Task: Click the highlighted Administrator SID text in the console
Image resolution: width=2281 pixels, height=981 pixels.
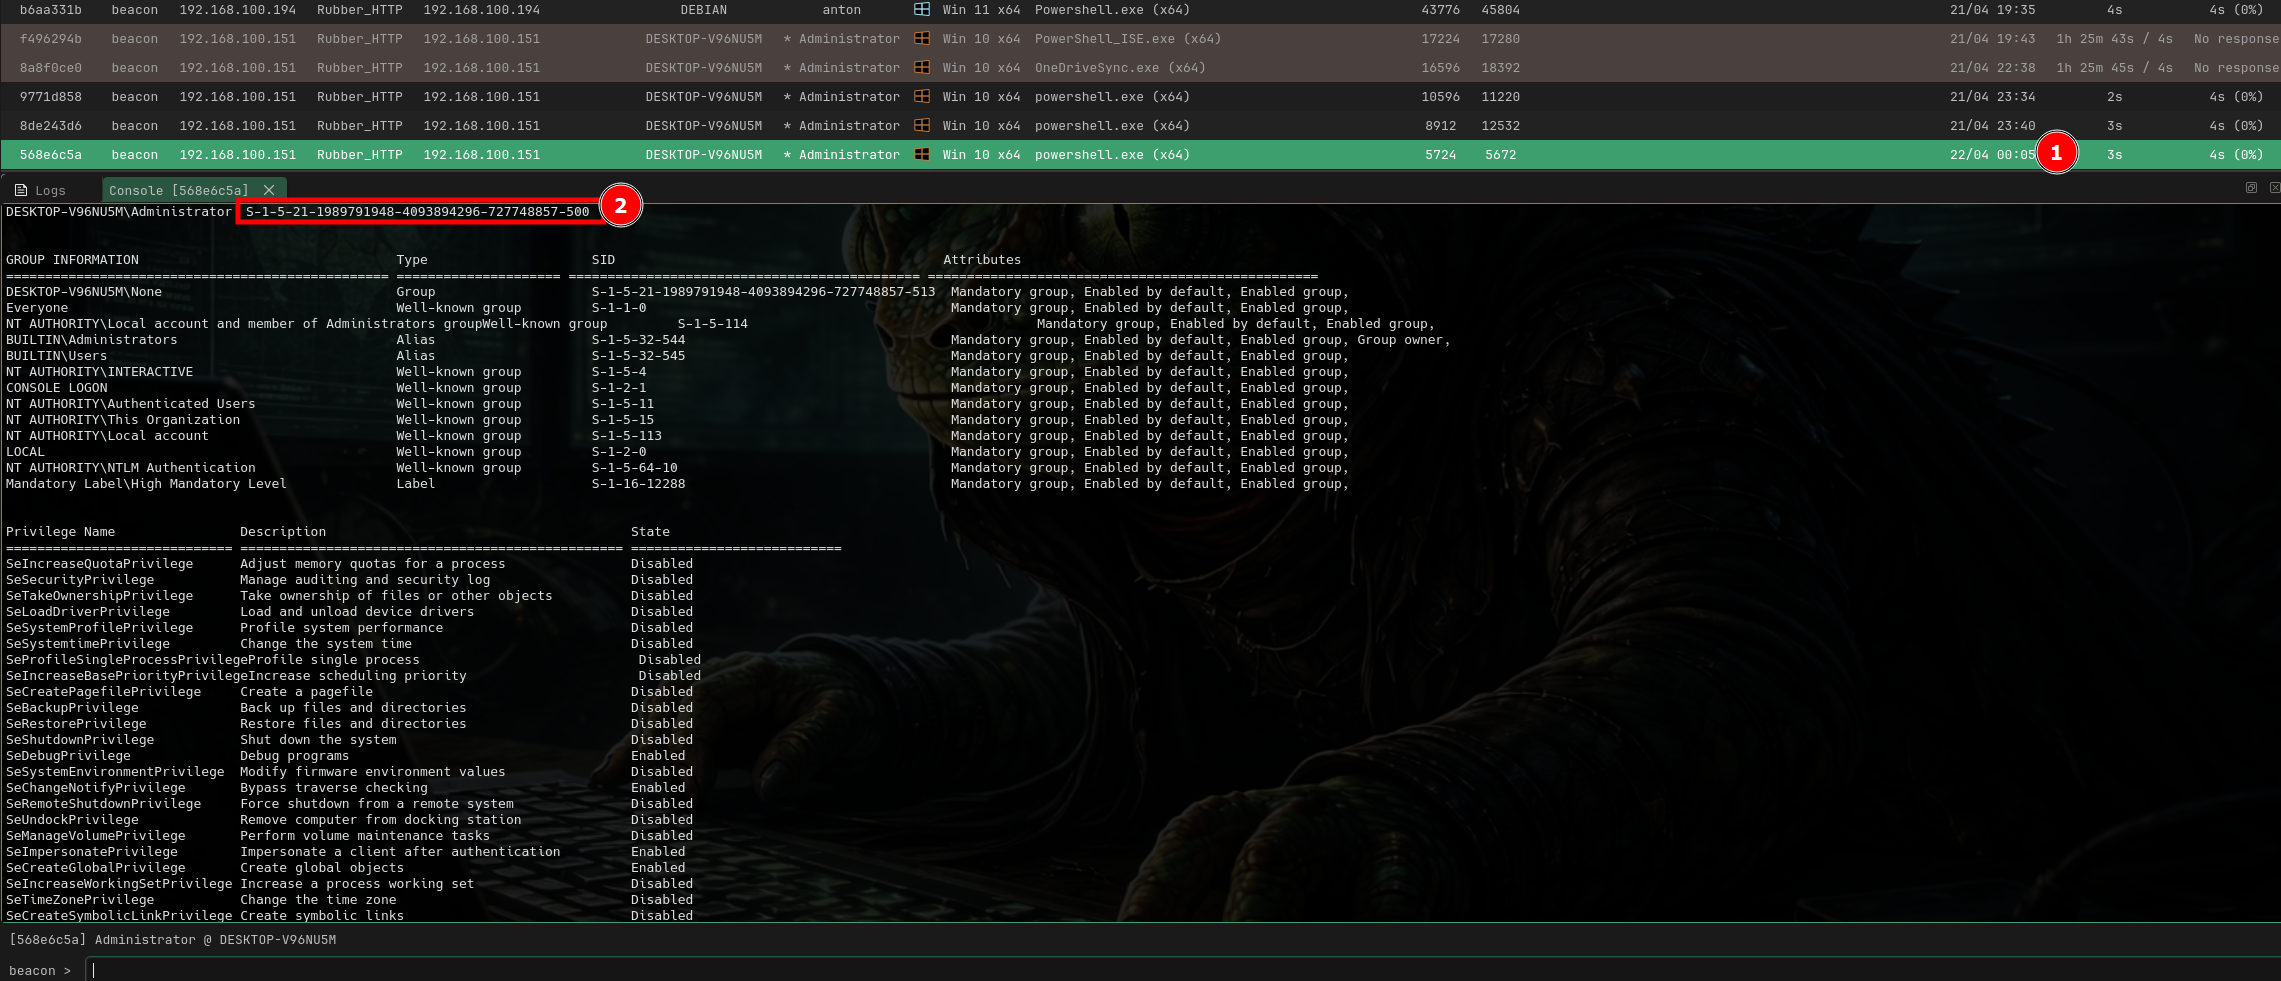Action: coord(417,212)
